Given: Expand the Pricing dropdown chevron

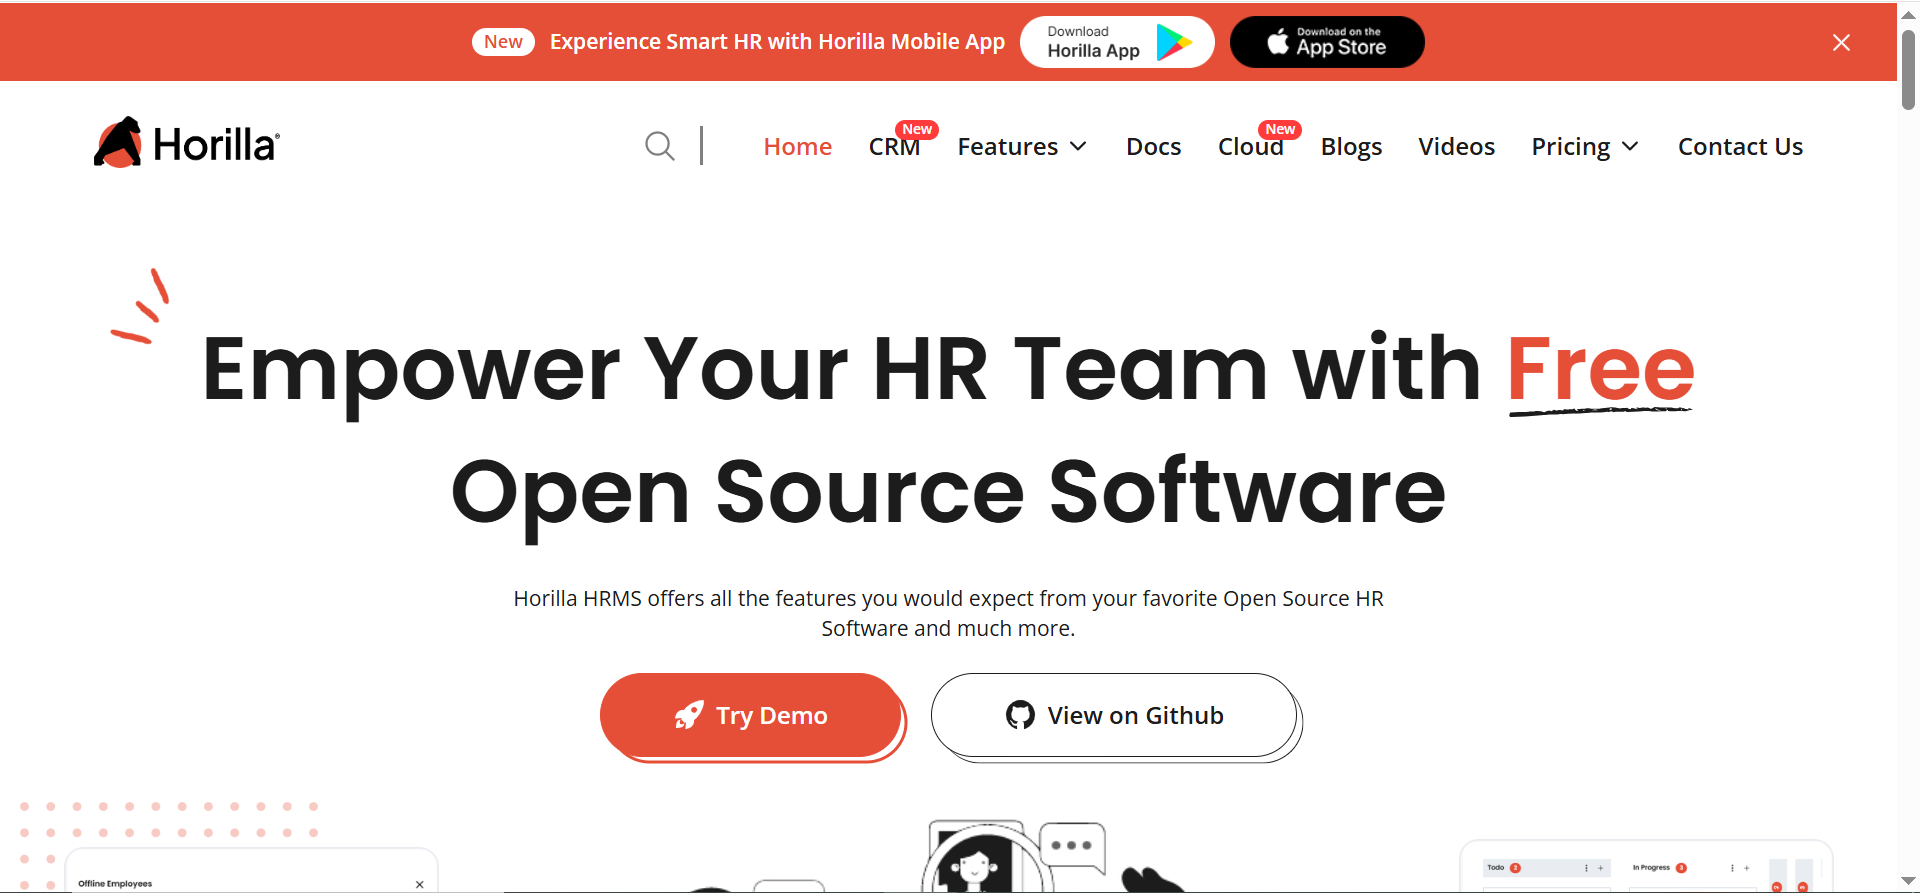Looking at the screenshot, I should click(1630, 147).
